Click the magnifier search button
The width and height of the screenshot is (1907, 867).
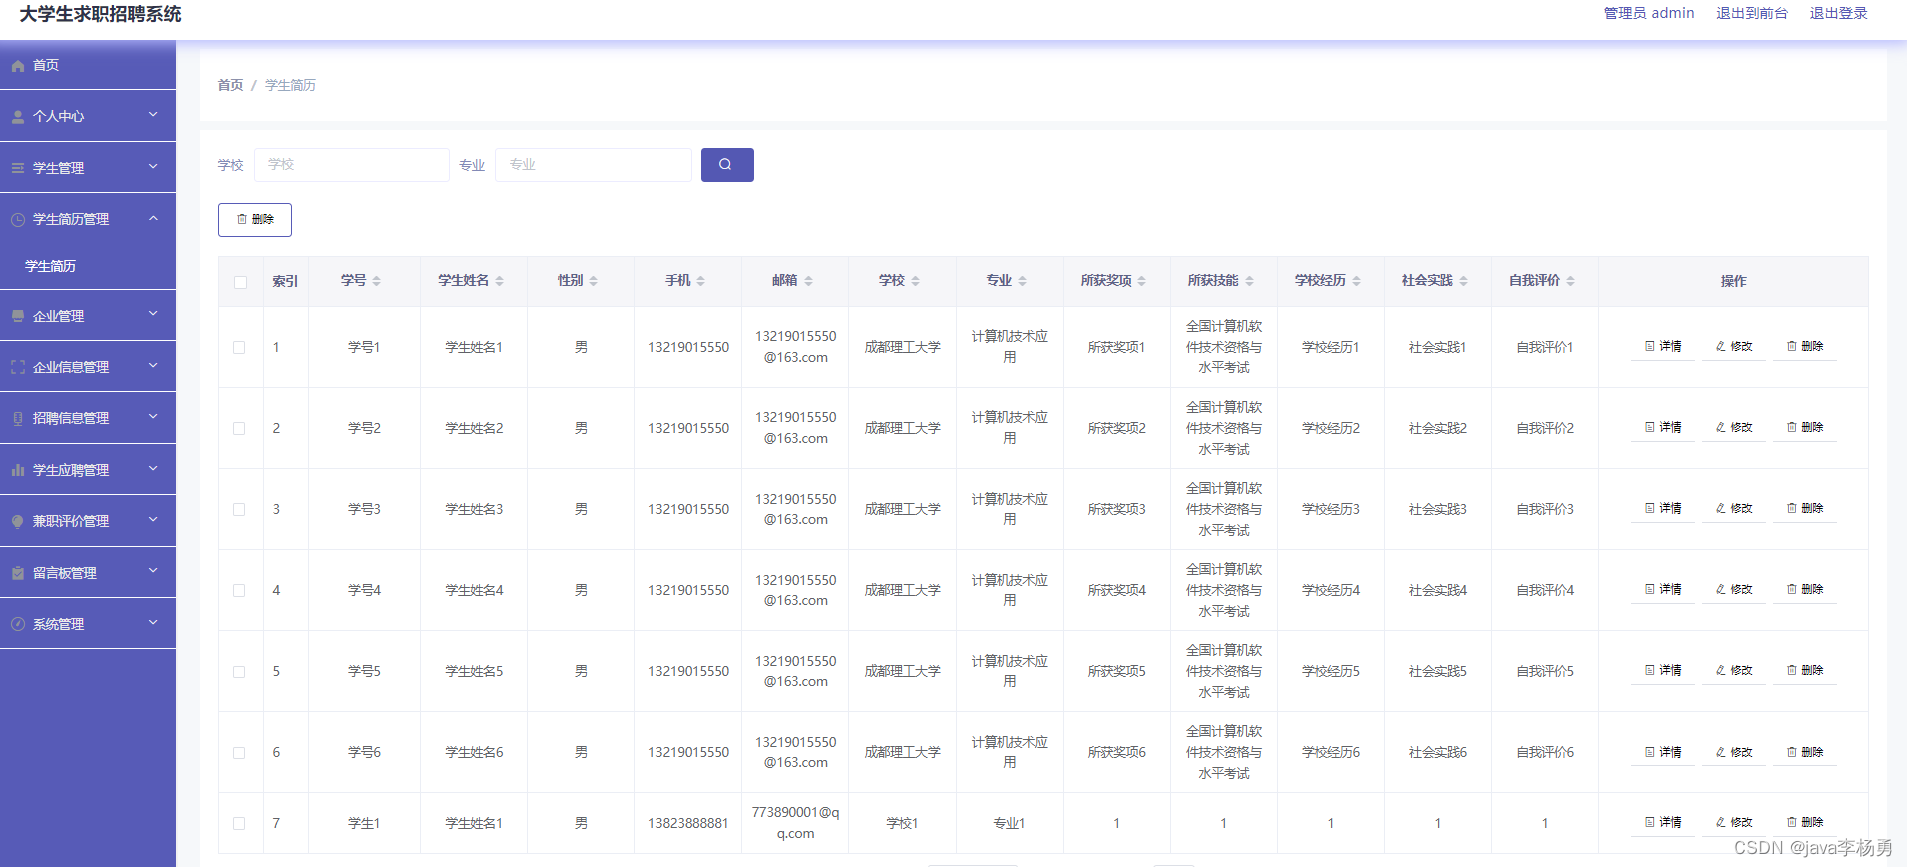(727, 165)
